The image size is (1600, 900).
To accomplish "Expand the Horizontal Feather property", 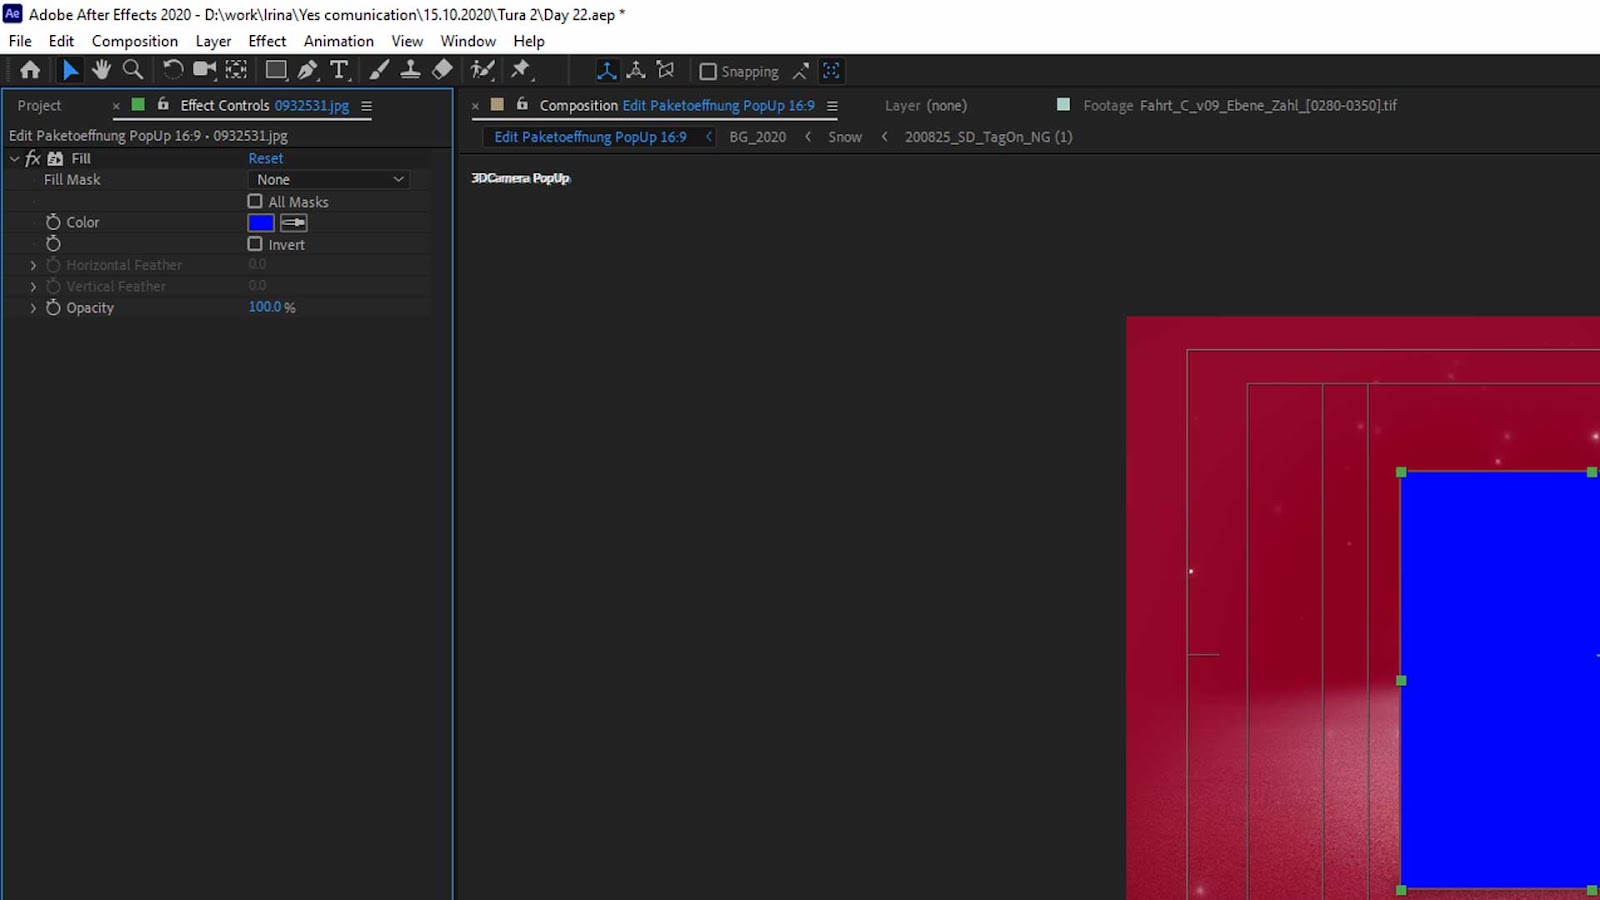I will click(x=33, y=265).
